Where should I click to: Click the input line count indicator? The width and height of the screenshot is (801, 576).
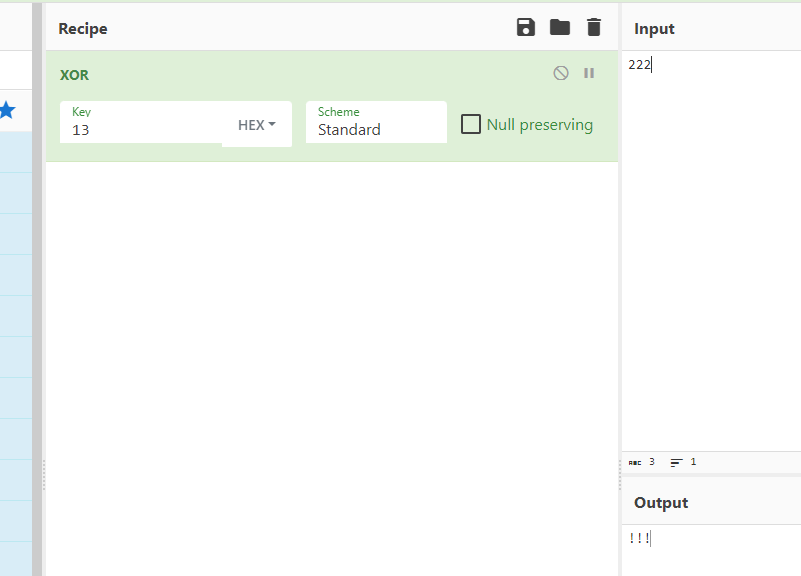683,462
